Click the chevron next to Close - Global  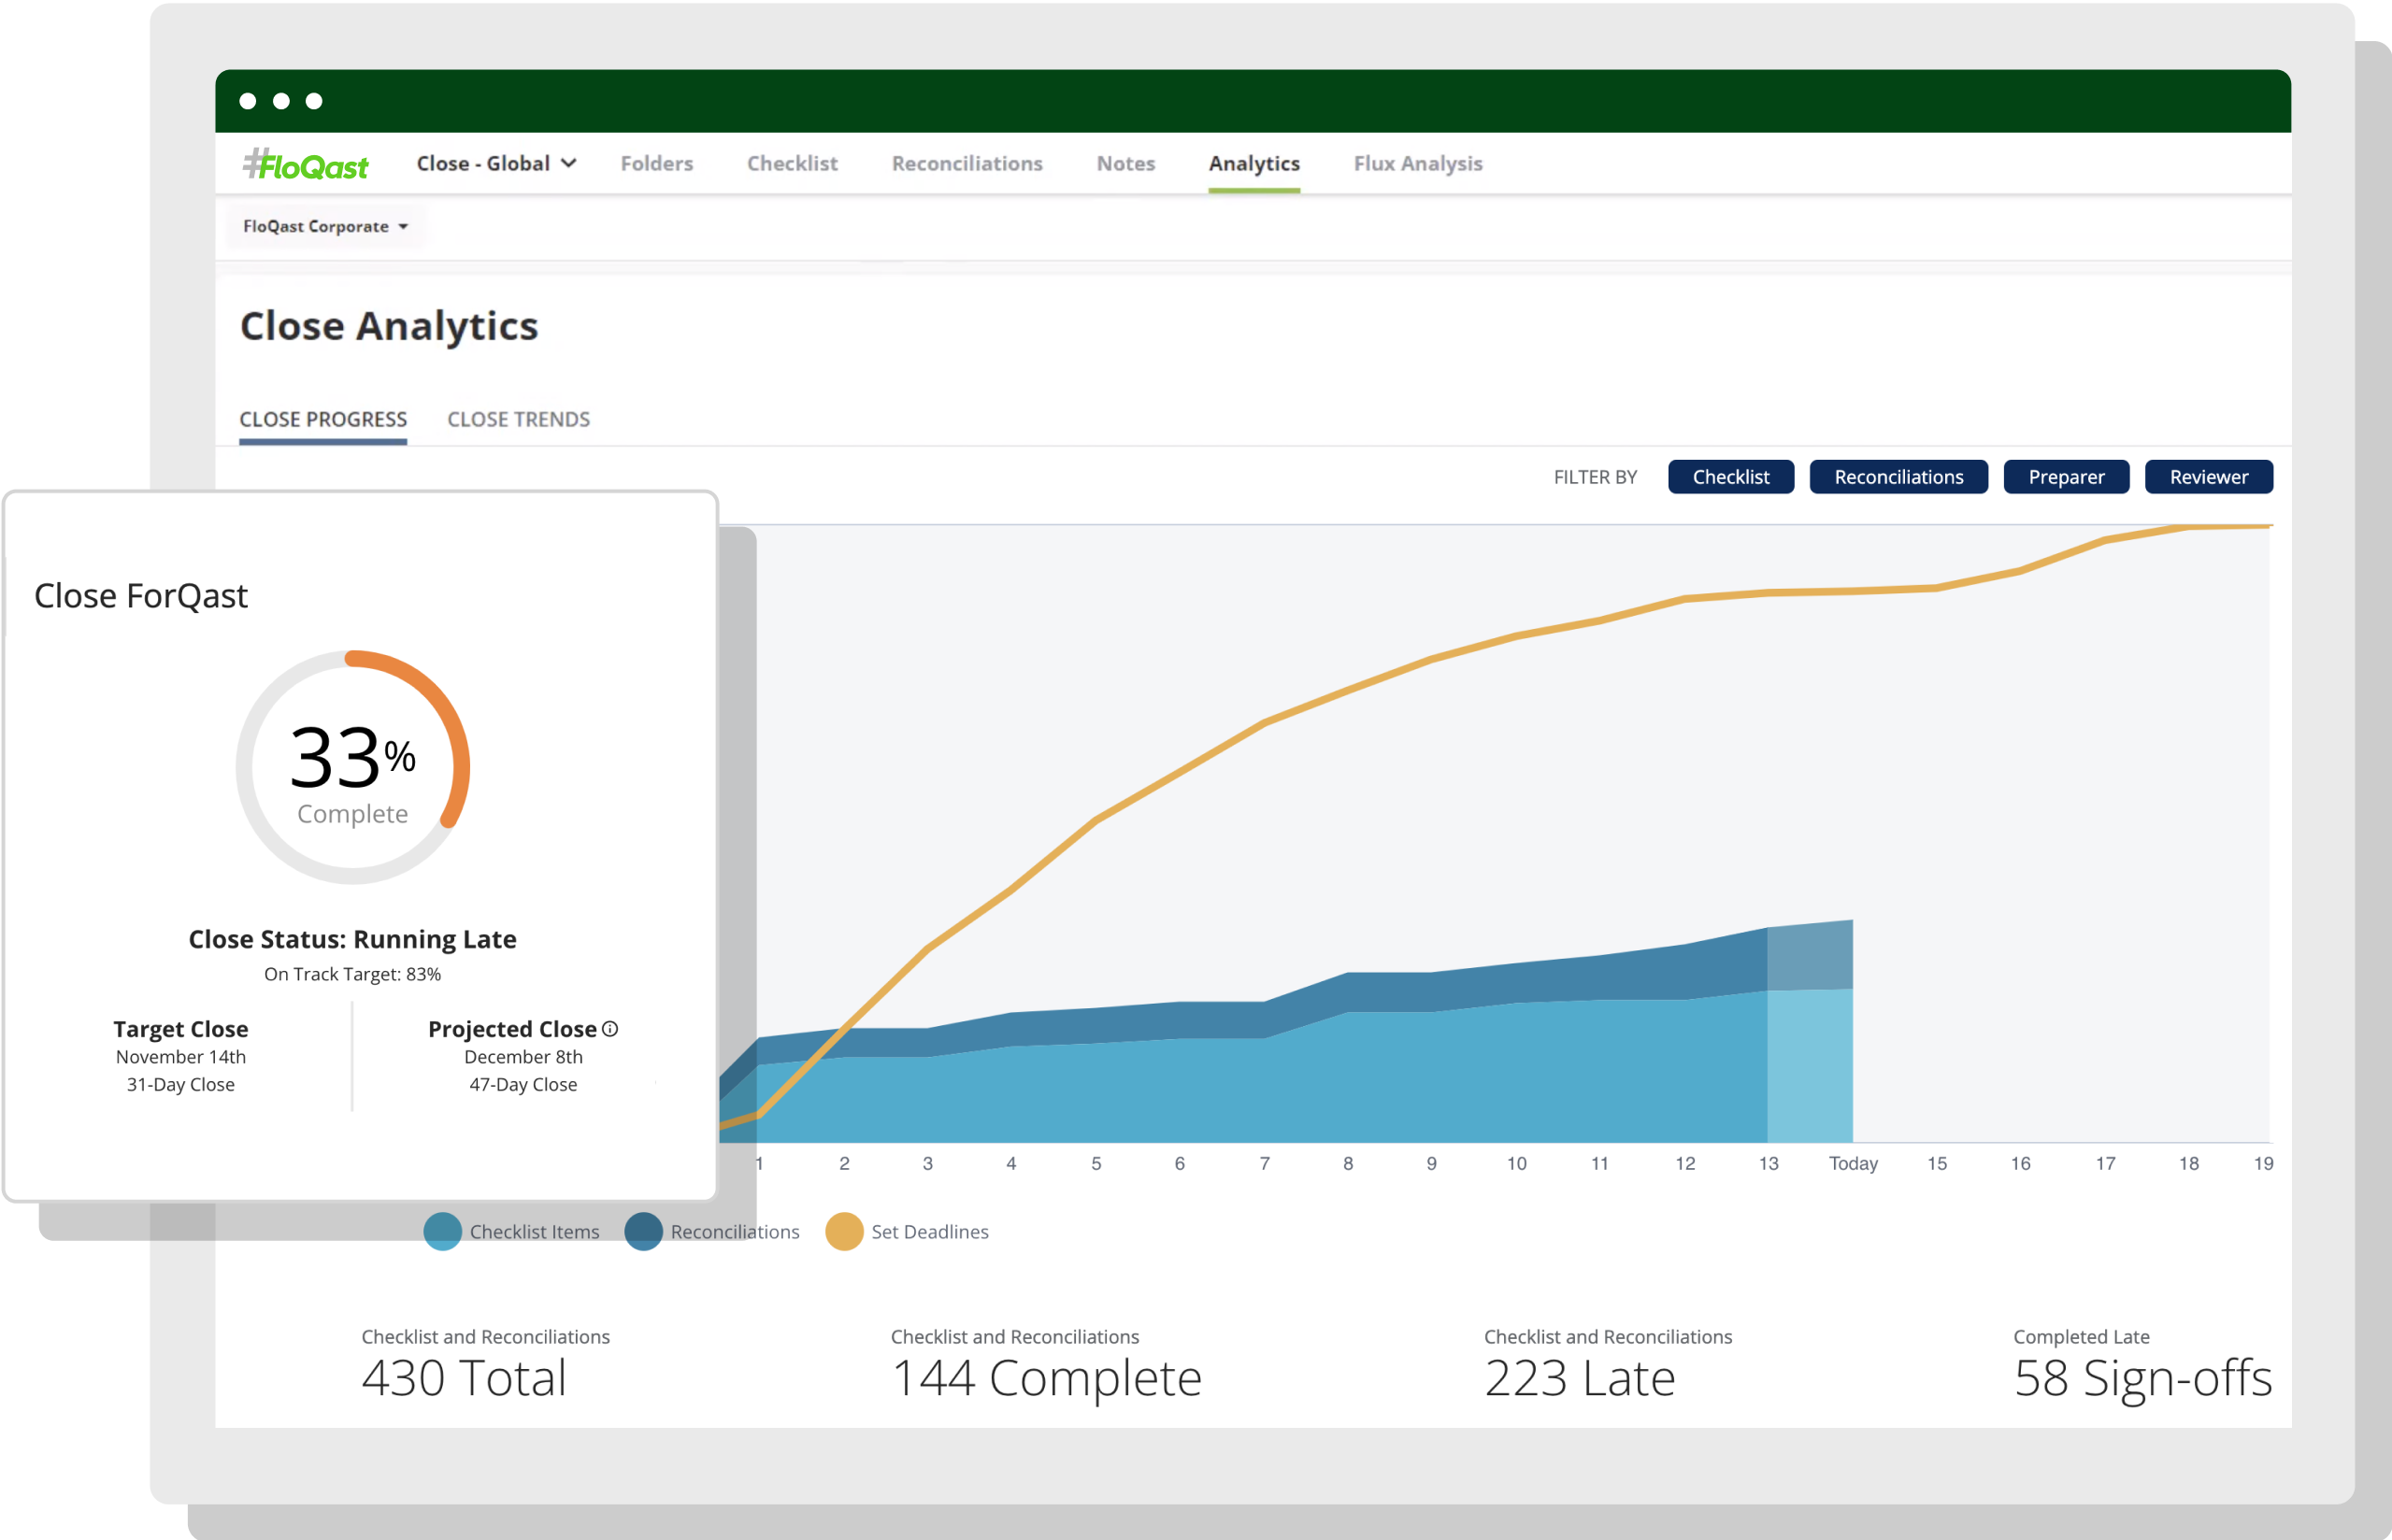click(568, 163)
